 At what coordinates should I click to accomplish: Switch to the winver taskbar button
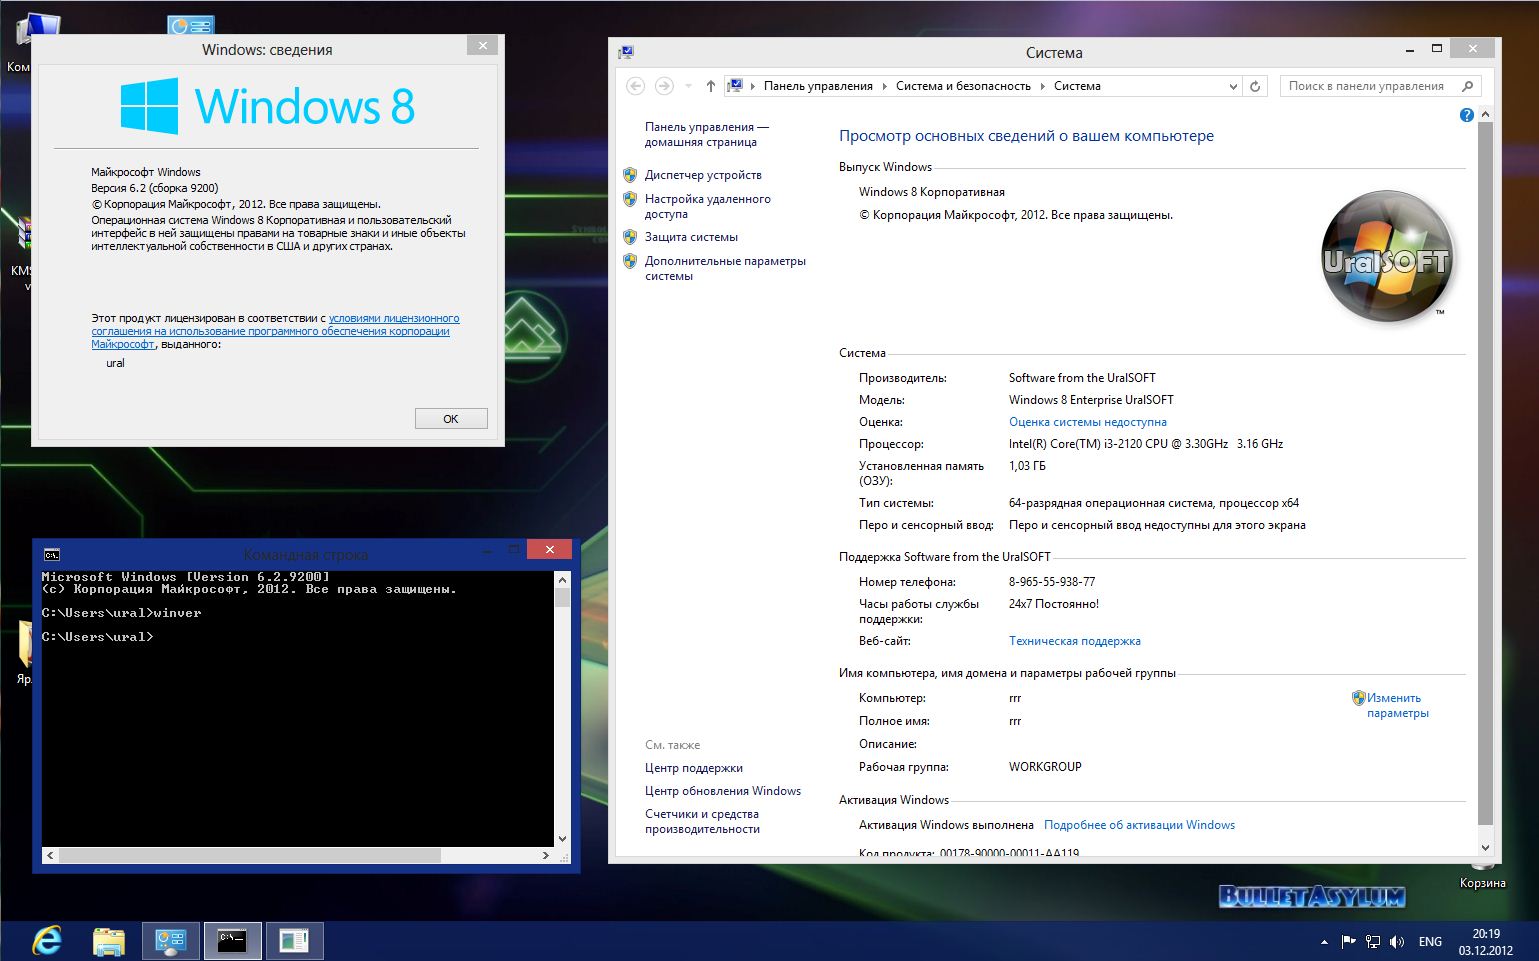[x=294, y=941]
